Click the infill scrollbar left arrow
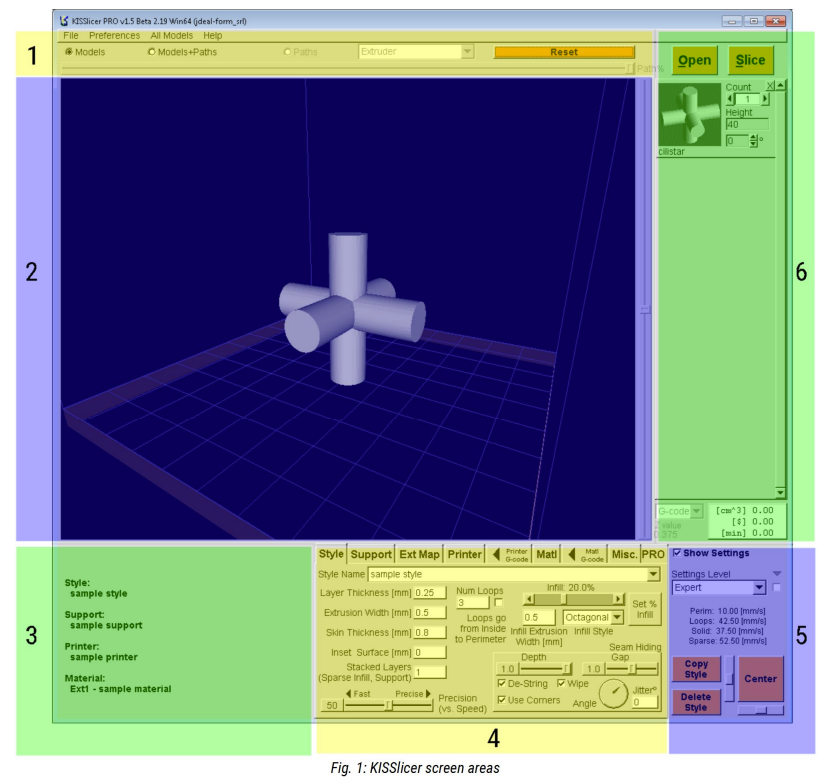This screenshot has width=840, height=782. (x=527, y=599)
